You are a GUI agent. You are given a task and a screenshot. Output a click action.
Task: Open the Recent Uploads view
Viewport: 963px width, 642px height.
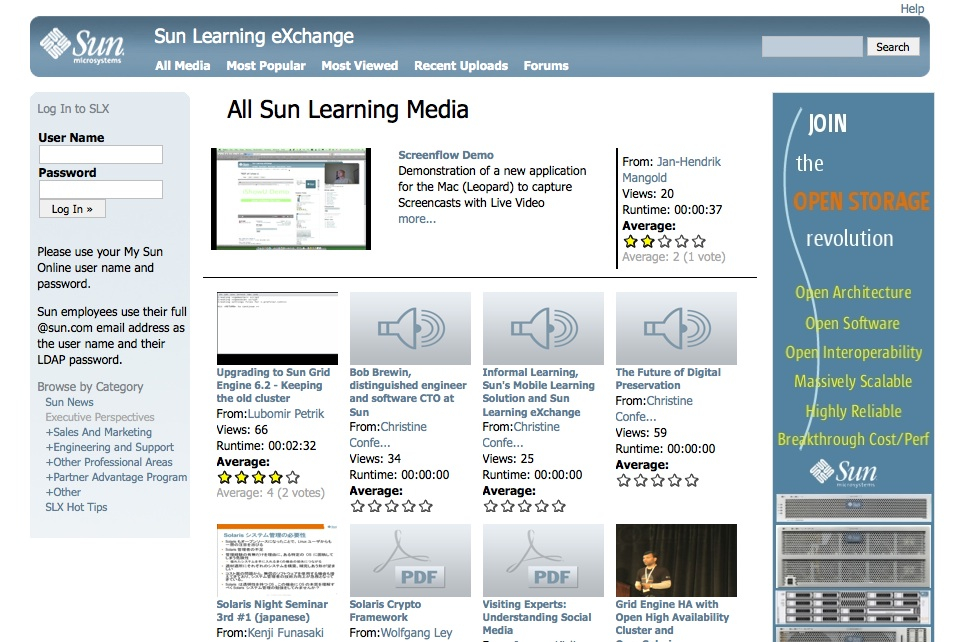tap(460, 65)
